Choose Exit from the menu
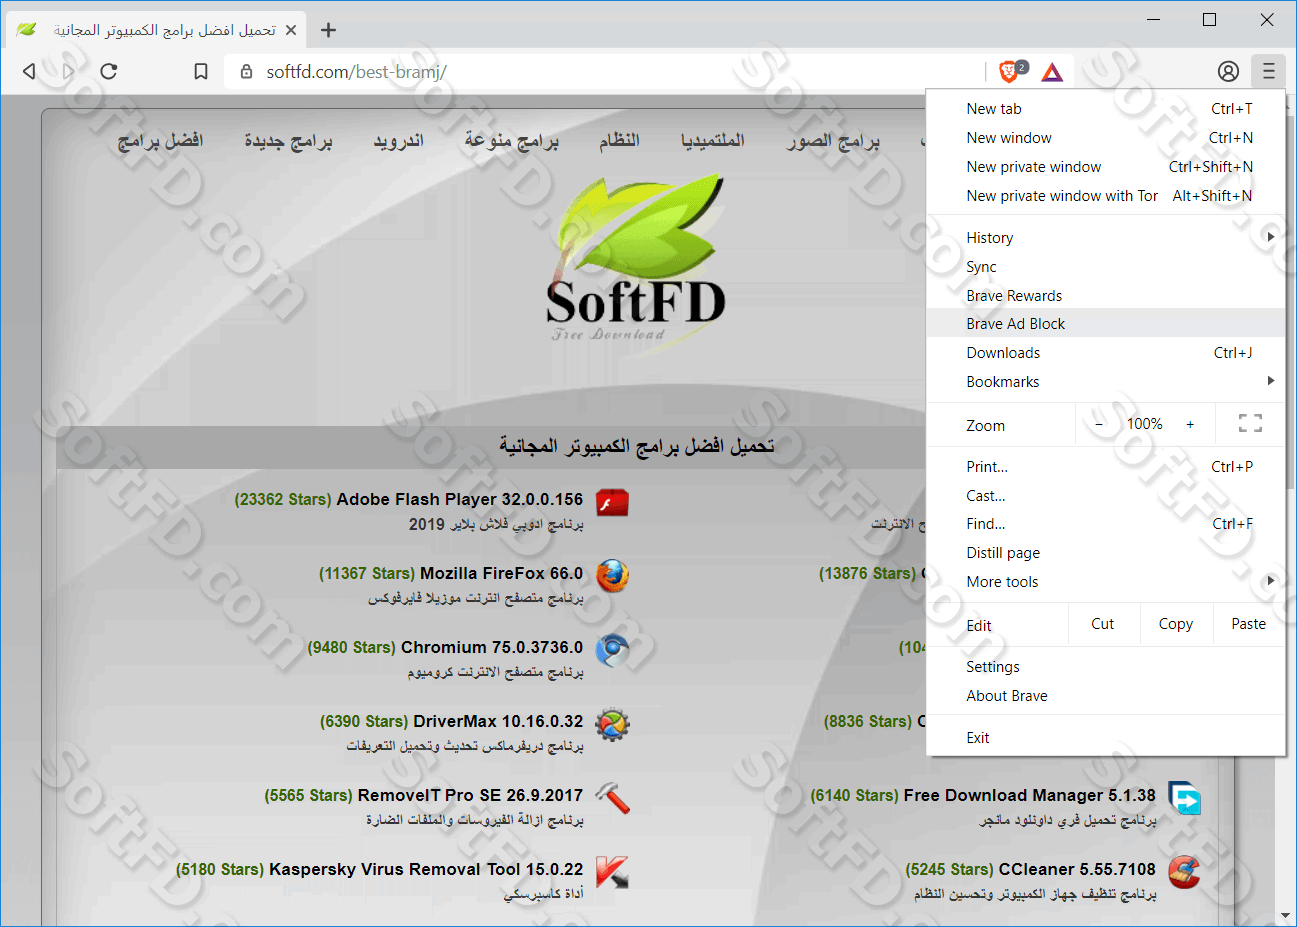 (1105, 738)
